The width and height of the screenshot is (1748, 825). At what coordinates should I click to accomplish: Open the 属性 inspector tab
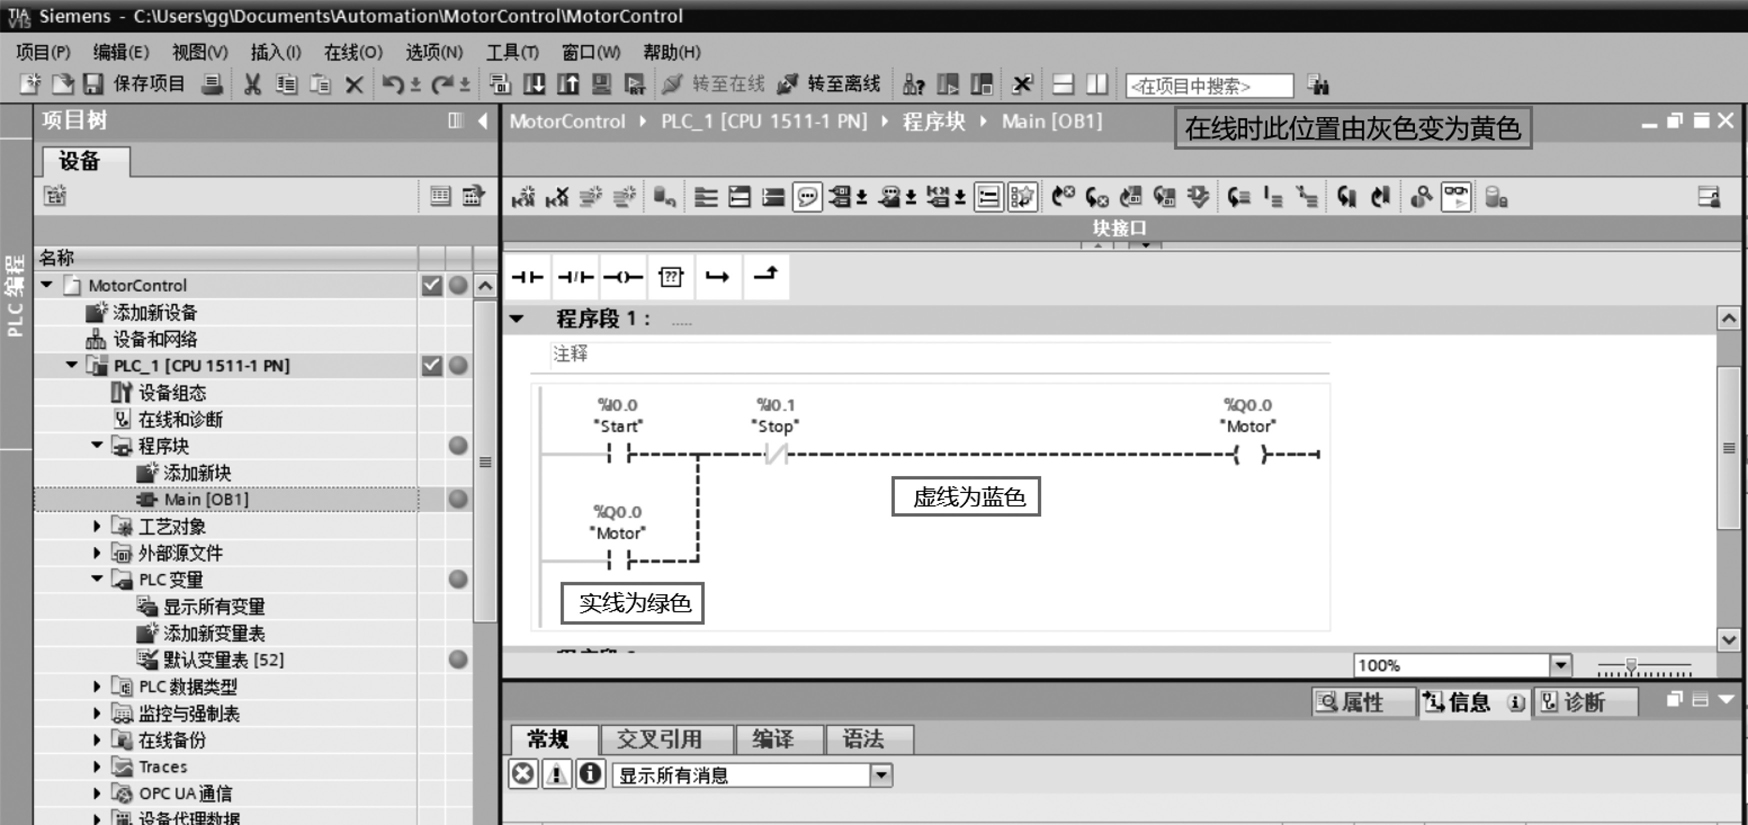[x=1363, y=702]
